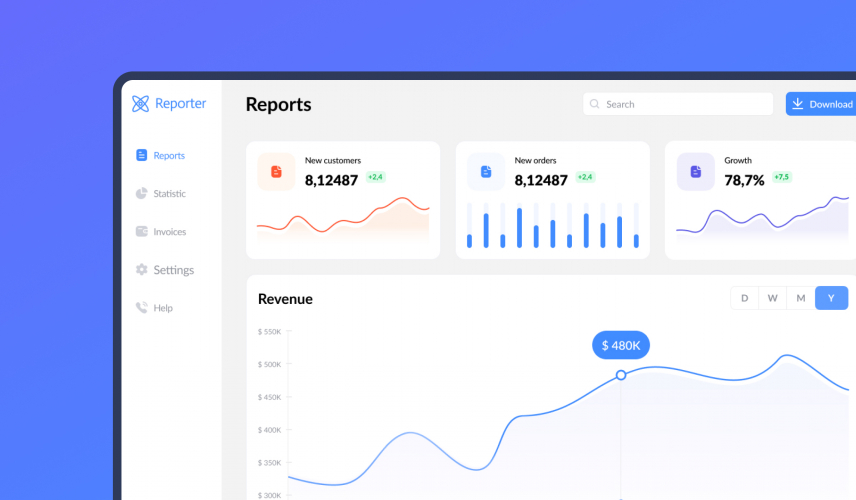Click the blue New orders document icon
Image resolution: width=856 pixels, height=500 pixels.
click(x=486, y=172)
